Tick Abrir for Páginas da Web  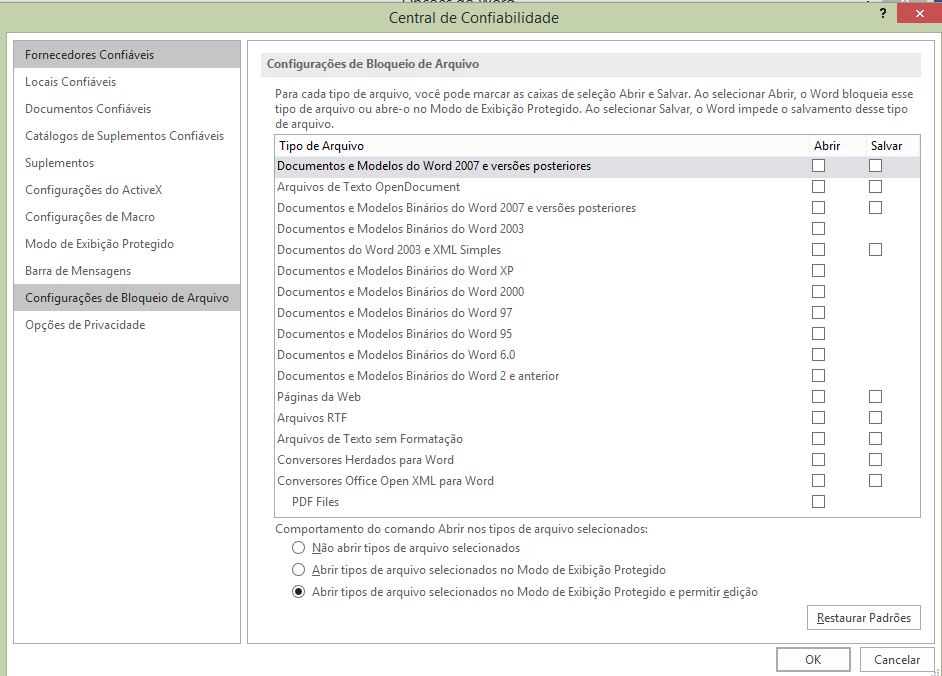click(818, 397)
